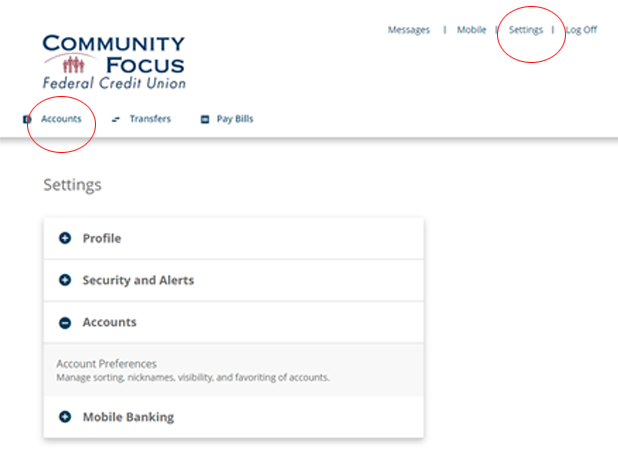Click the Pay Bills icon
The image size is (618, 460).
(205, 119)
